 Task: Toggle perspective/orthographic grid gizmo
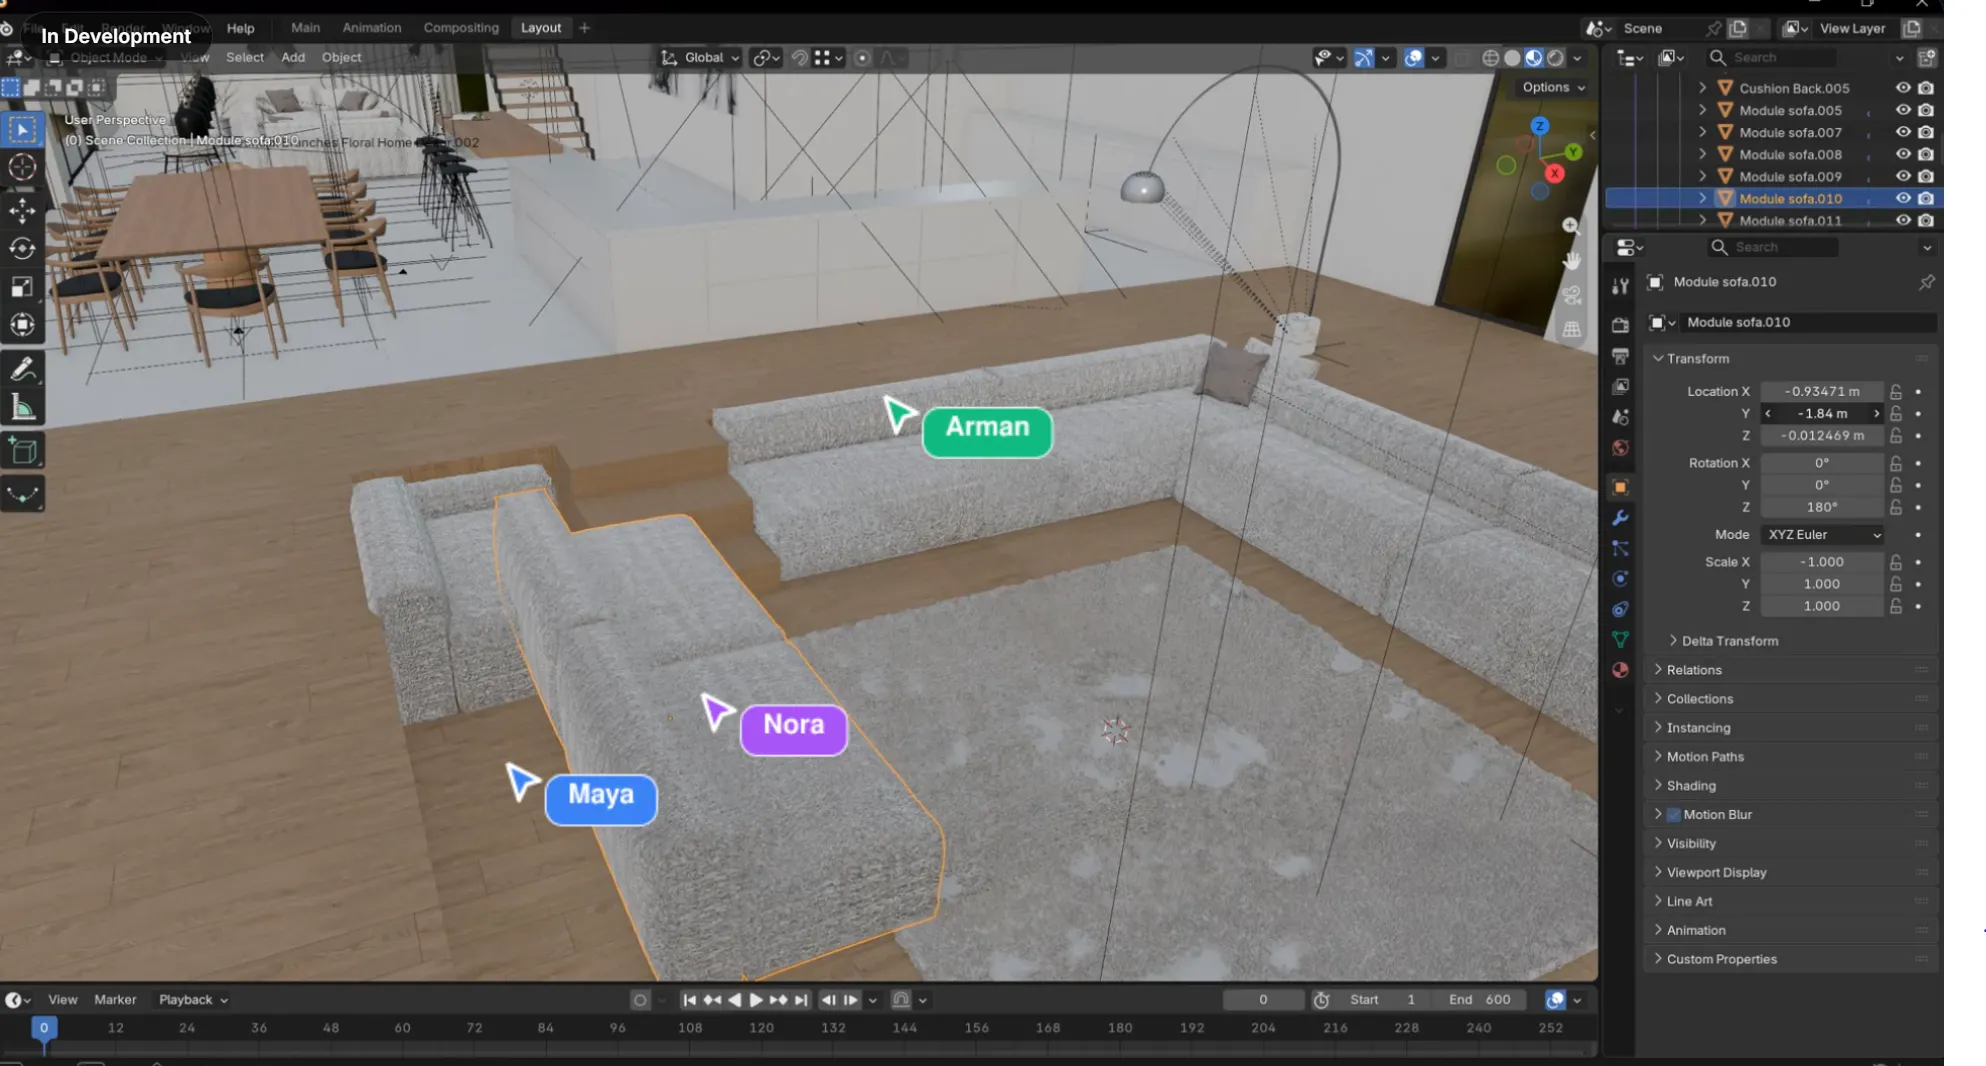click(1571, 329)
